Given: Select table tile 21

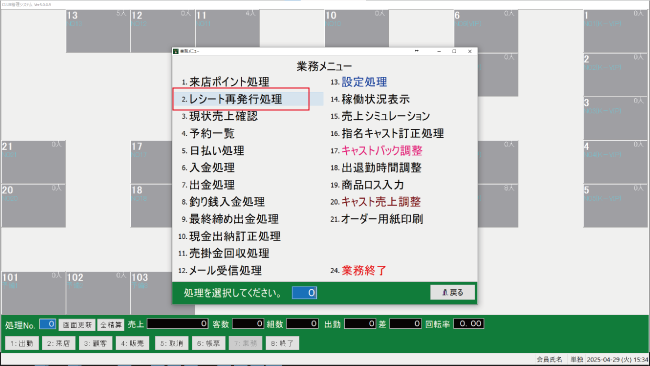Looking at the screenshot, I should (x=34, y=162).
